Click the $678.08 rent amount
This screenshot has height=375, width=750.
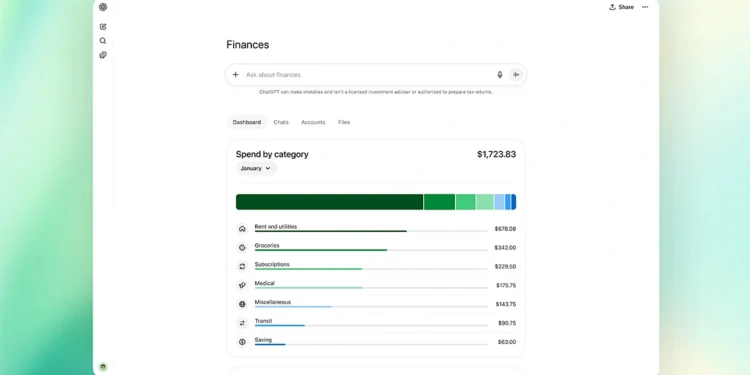click(x=505, y=229)
